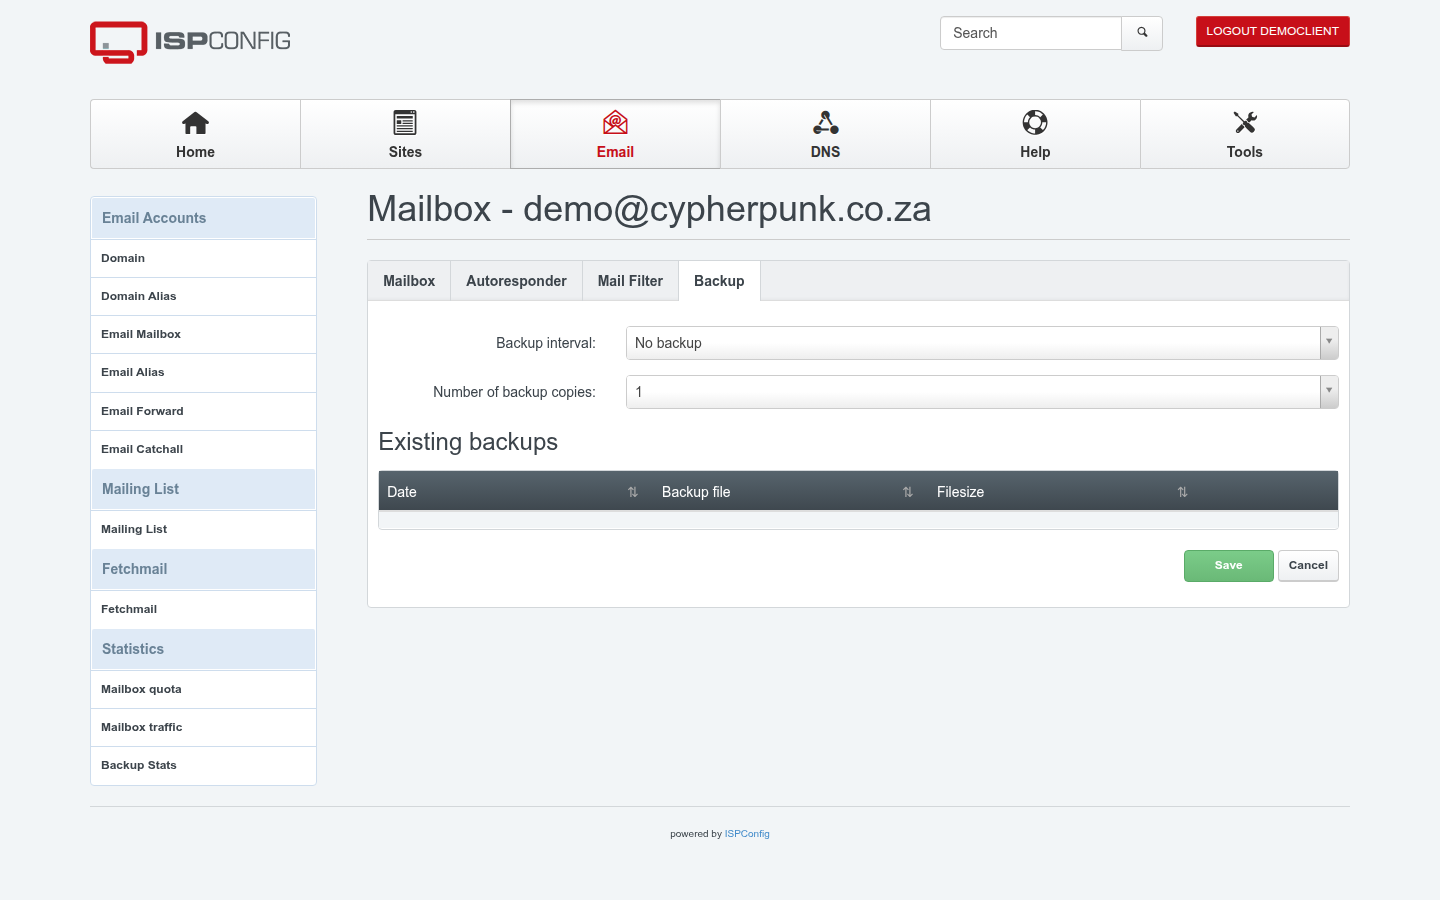Go to the Home module
The image size is (1440, 900).
pyautogui.click(x=195, y=134)
